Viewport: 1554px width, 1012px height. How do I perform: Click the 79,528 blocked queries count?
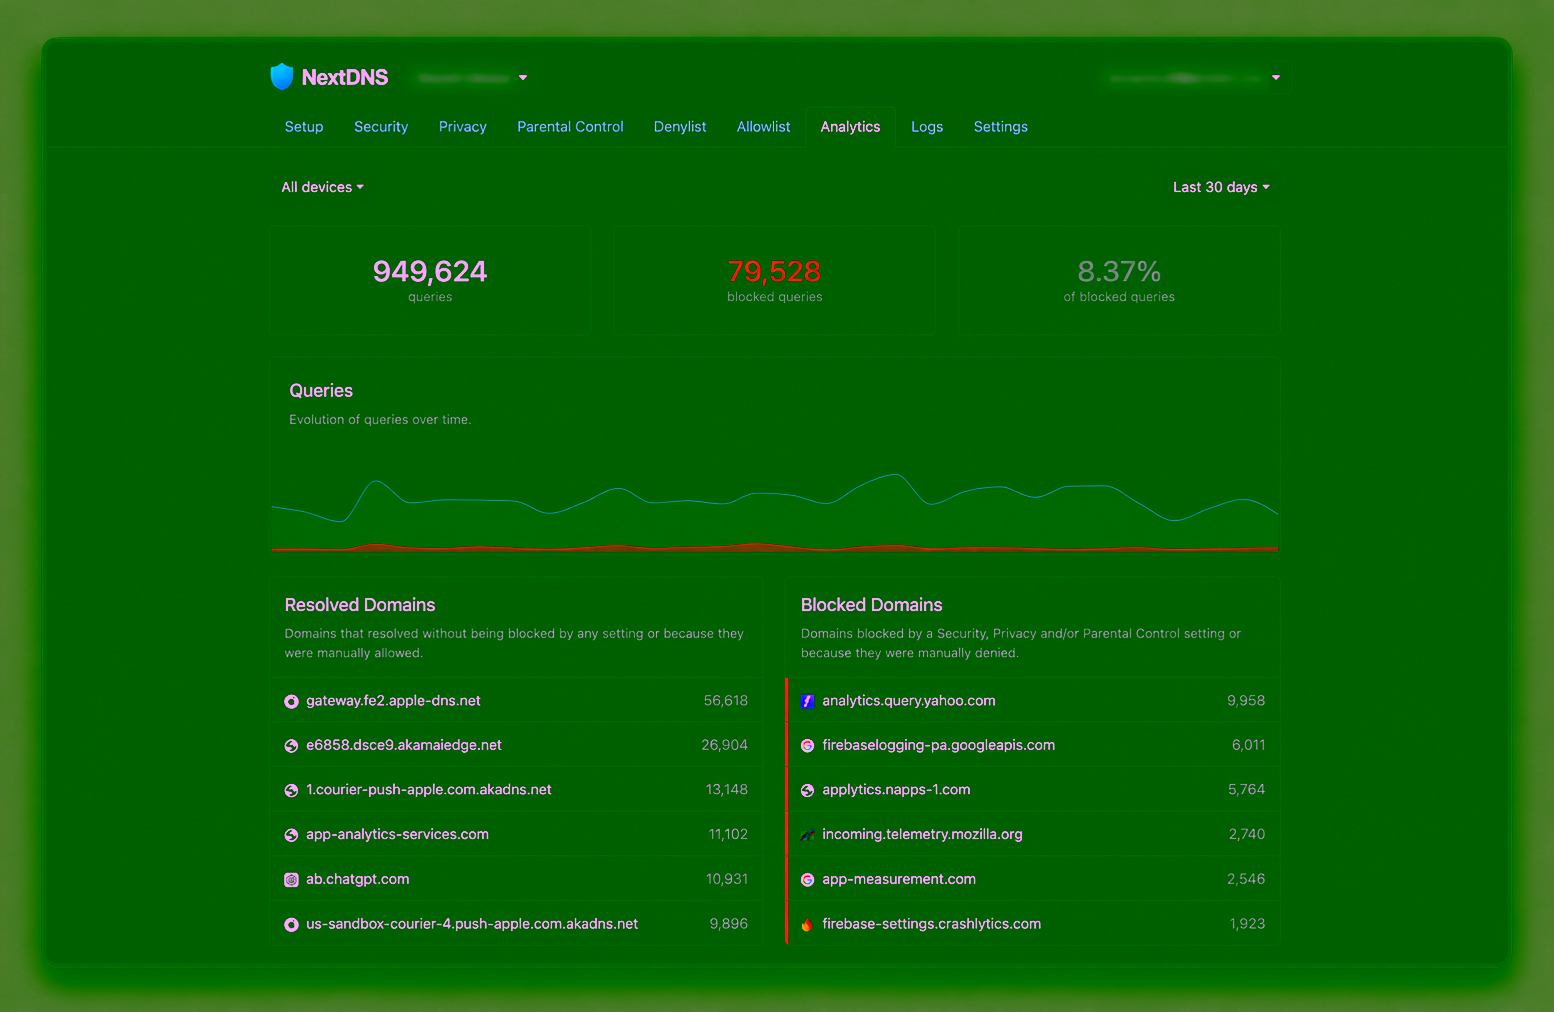[774, 271]
